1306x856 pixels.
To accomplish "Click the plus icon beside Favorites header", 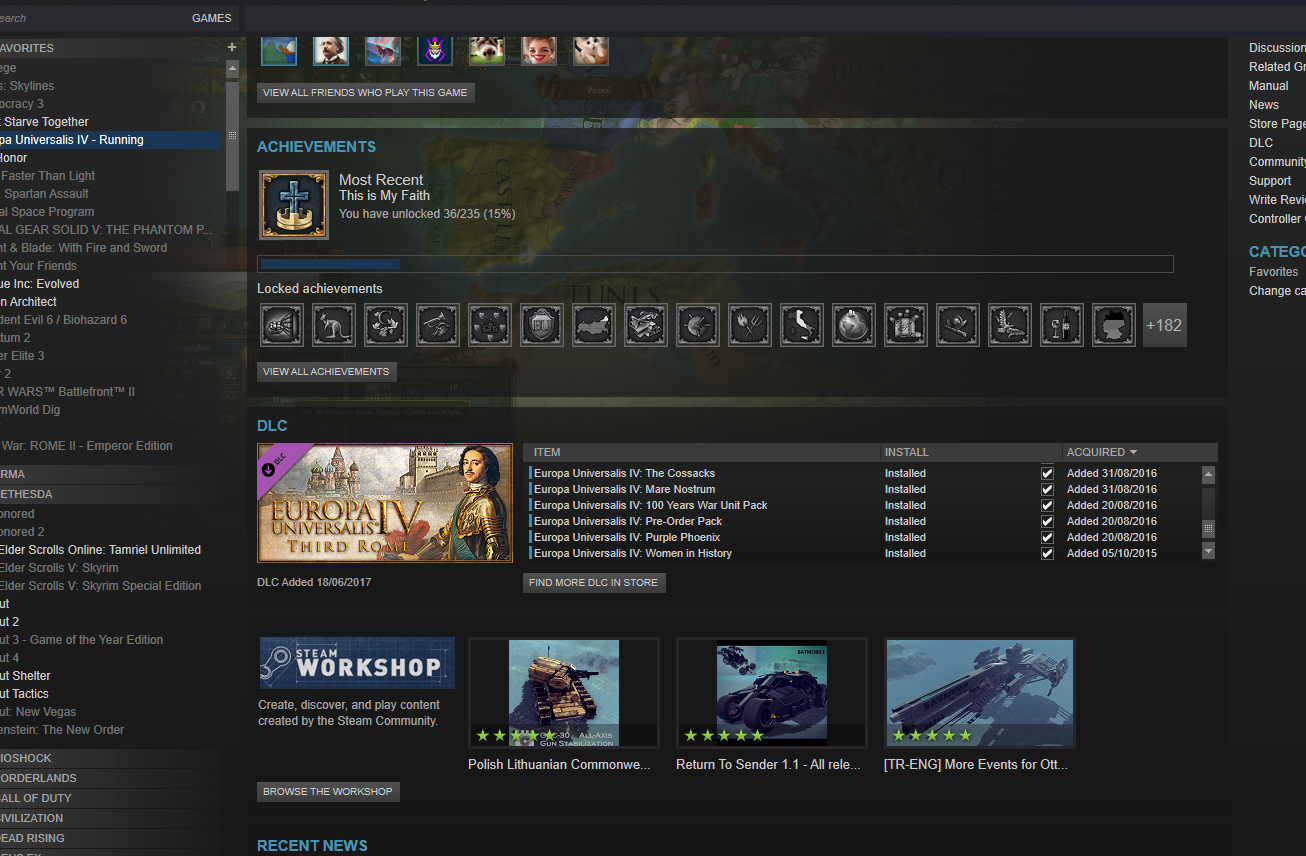I will tap(232, 47).
